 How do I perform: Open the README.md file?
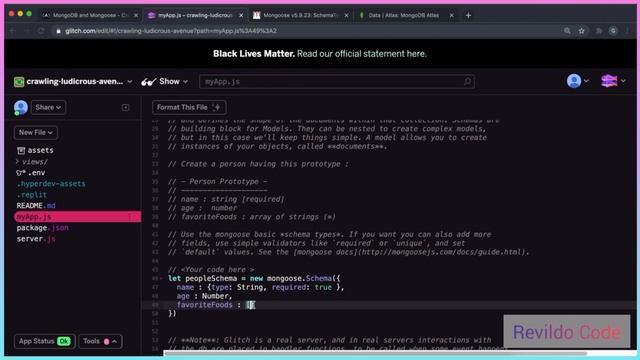coord(36,206)
